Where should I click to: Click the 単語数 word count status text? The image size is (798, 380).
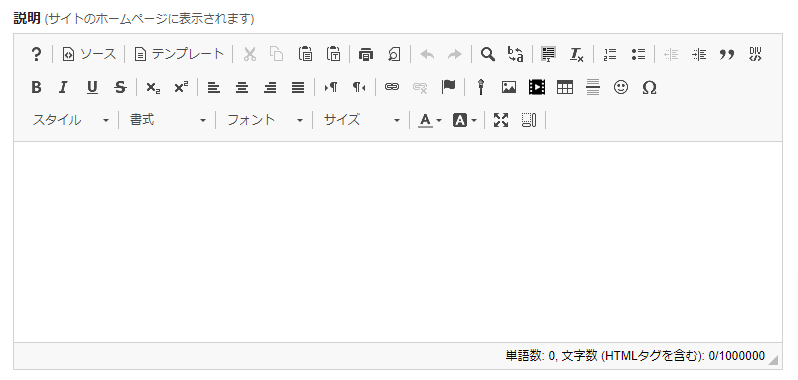[x=635, y=356]
